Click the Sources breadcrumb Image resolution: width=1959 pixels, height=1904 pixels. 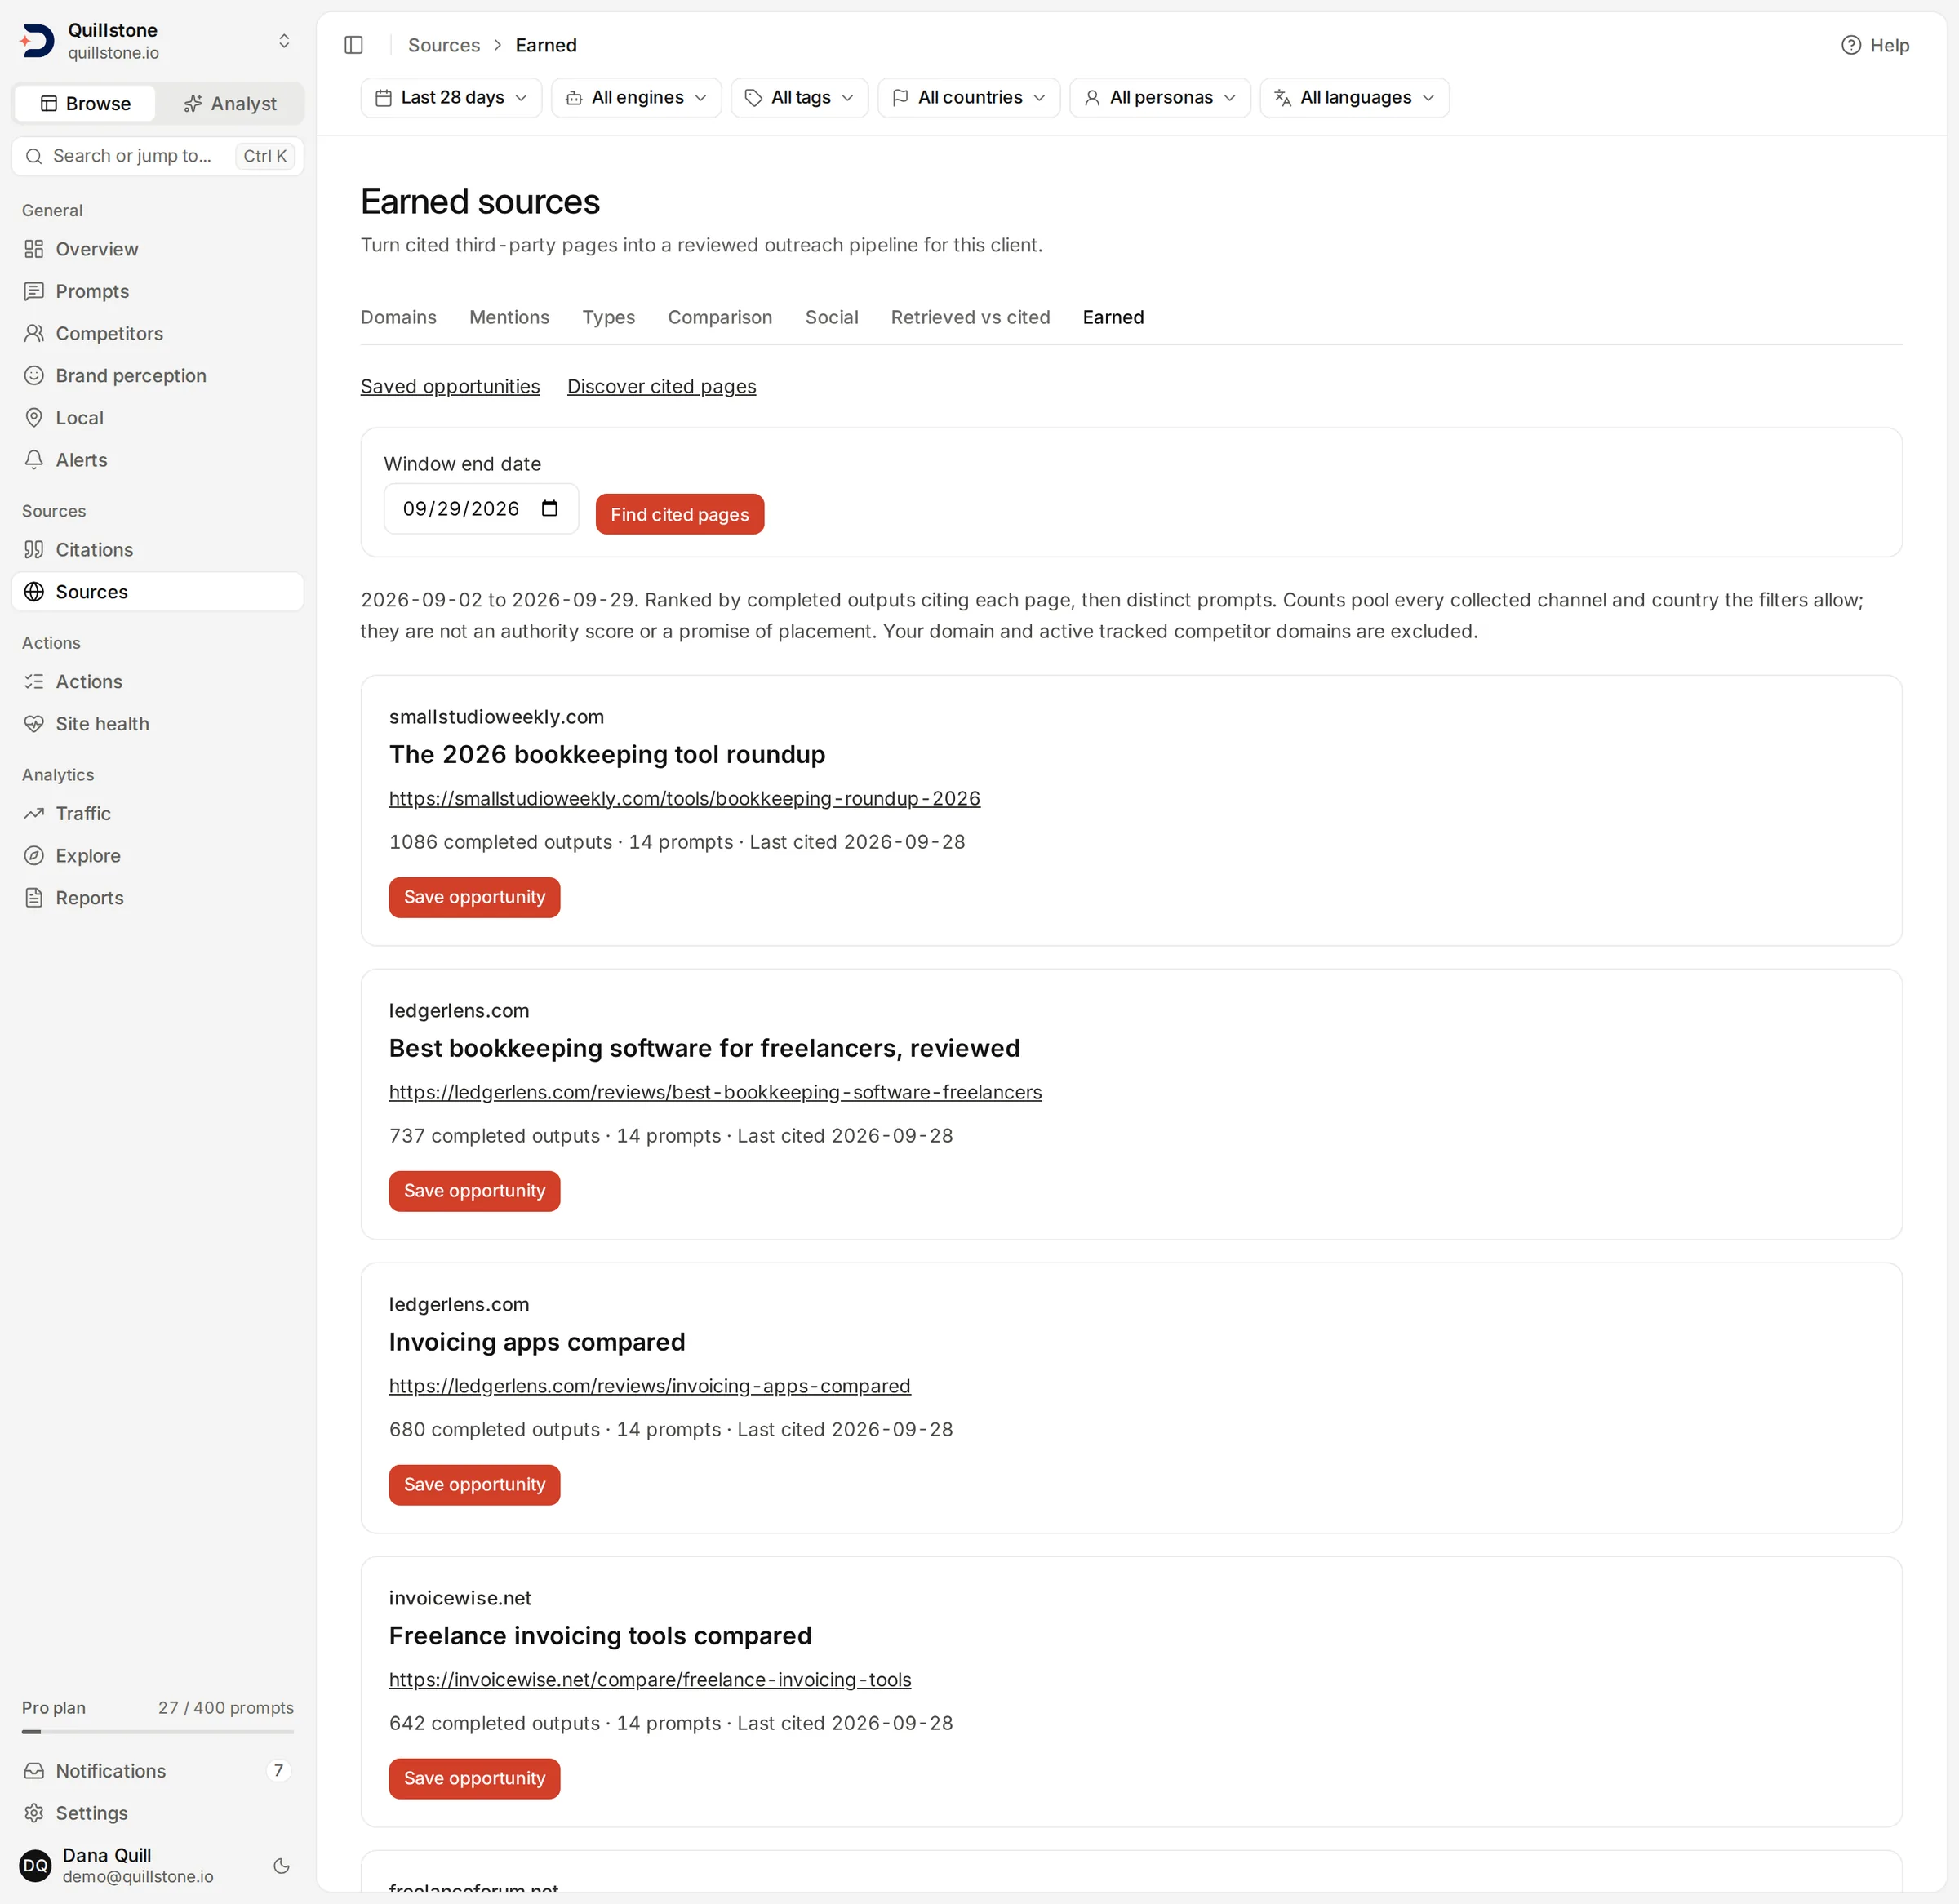click(443, 45)
